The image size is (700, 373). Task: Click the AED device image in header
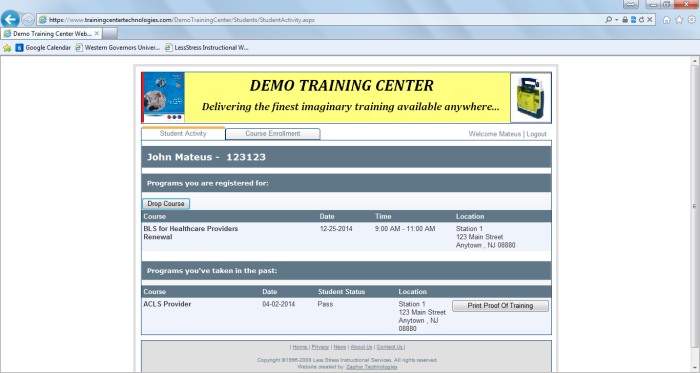(531, 97)
